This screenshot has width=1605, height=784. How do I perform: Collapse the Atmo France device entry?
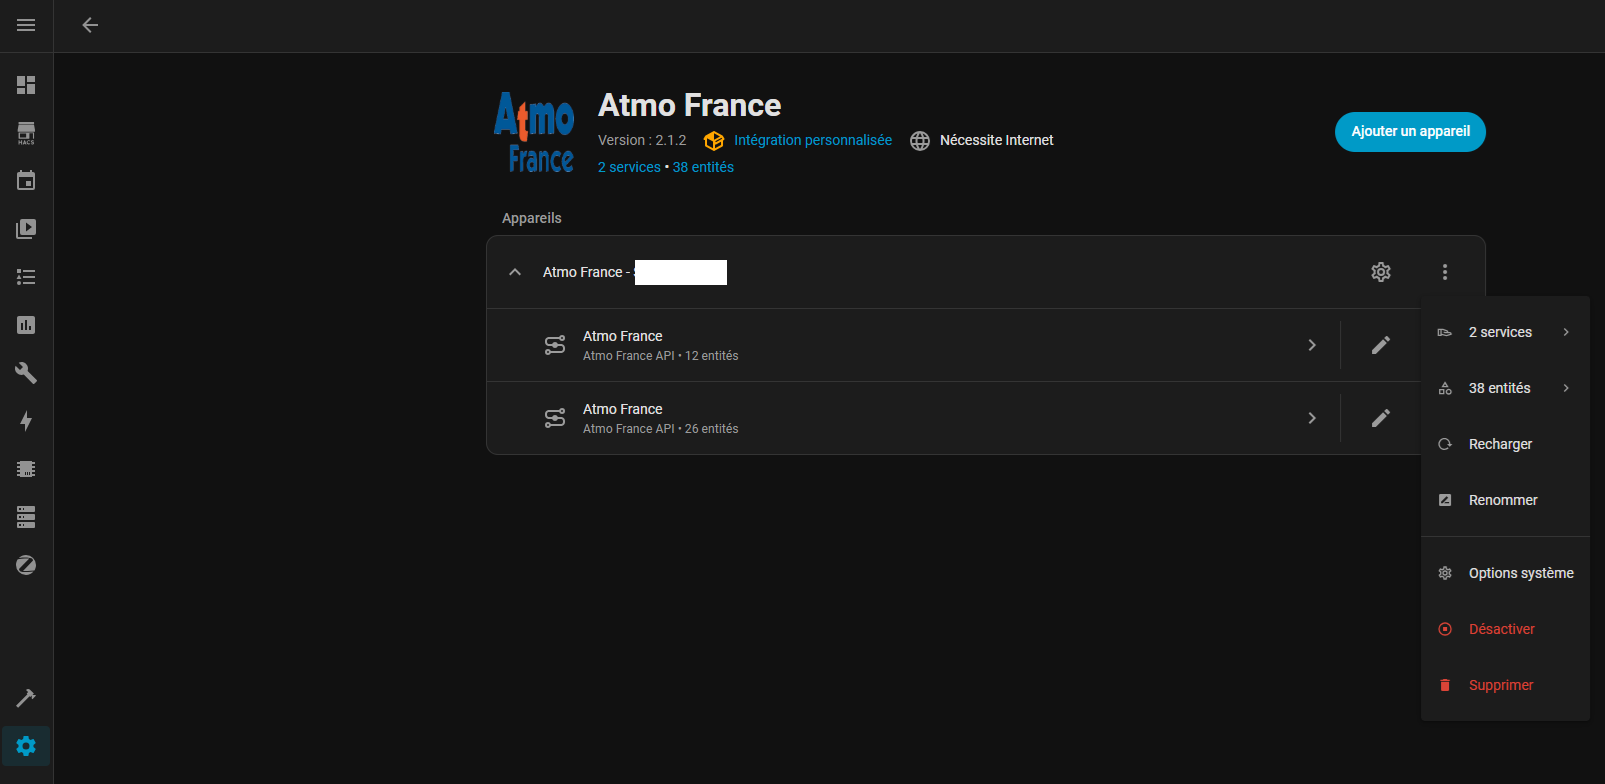tap(515, 272)
